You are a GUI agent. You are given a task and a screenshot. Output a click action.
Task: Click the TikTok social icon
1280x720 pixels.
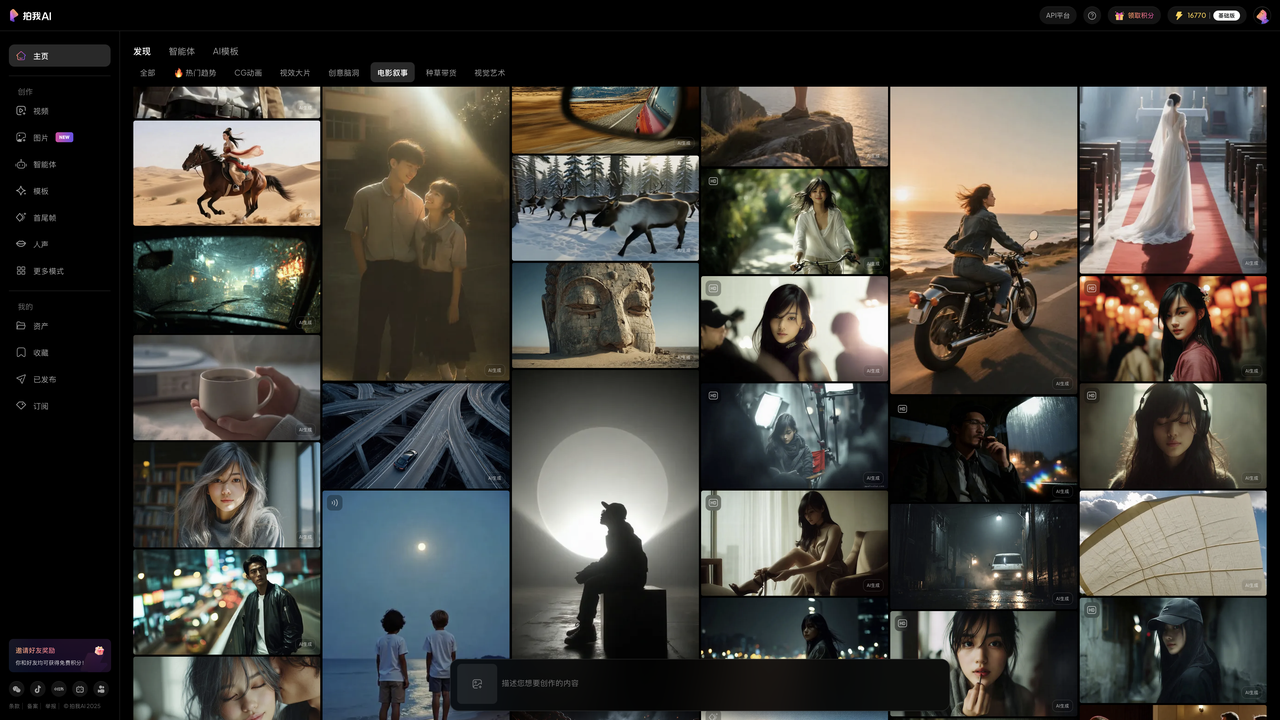point(38,688)
